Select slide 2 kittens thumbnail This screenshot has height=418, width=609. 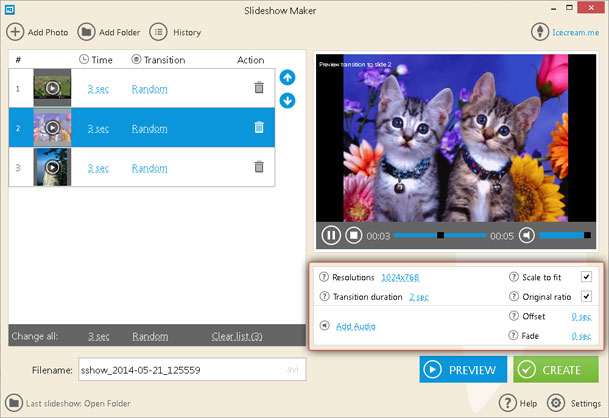click(x=52, y=127)
